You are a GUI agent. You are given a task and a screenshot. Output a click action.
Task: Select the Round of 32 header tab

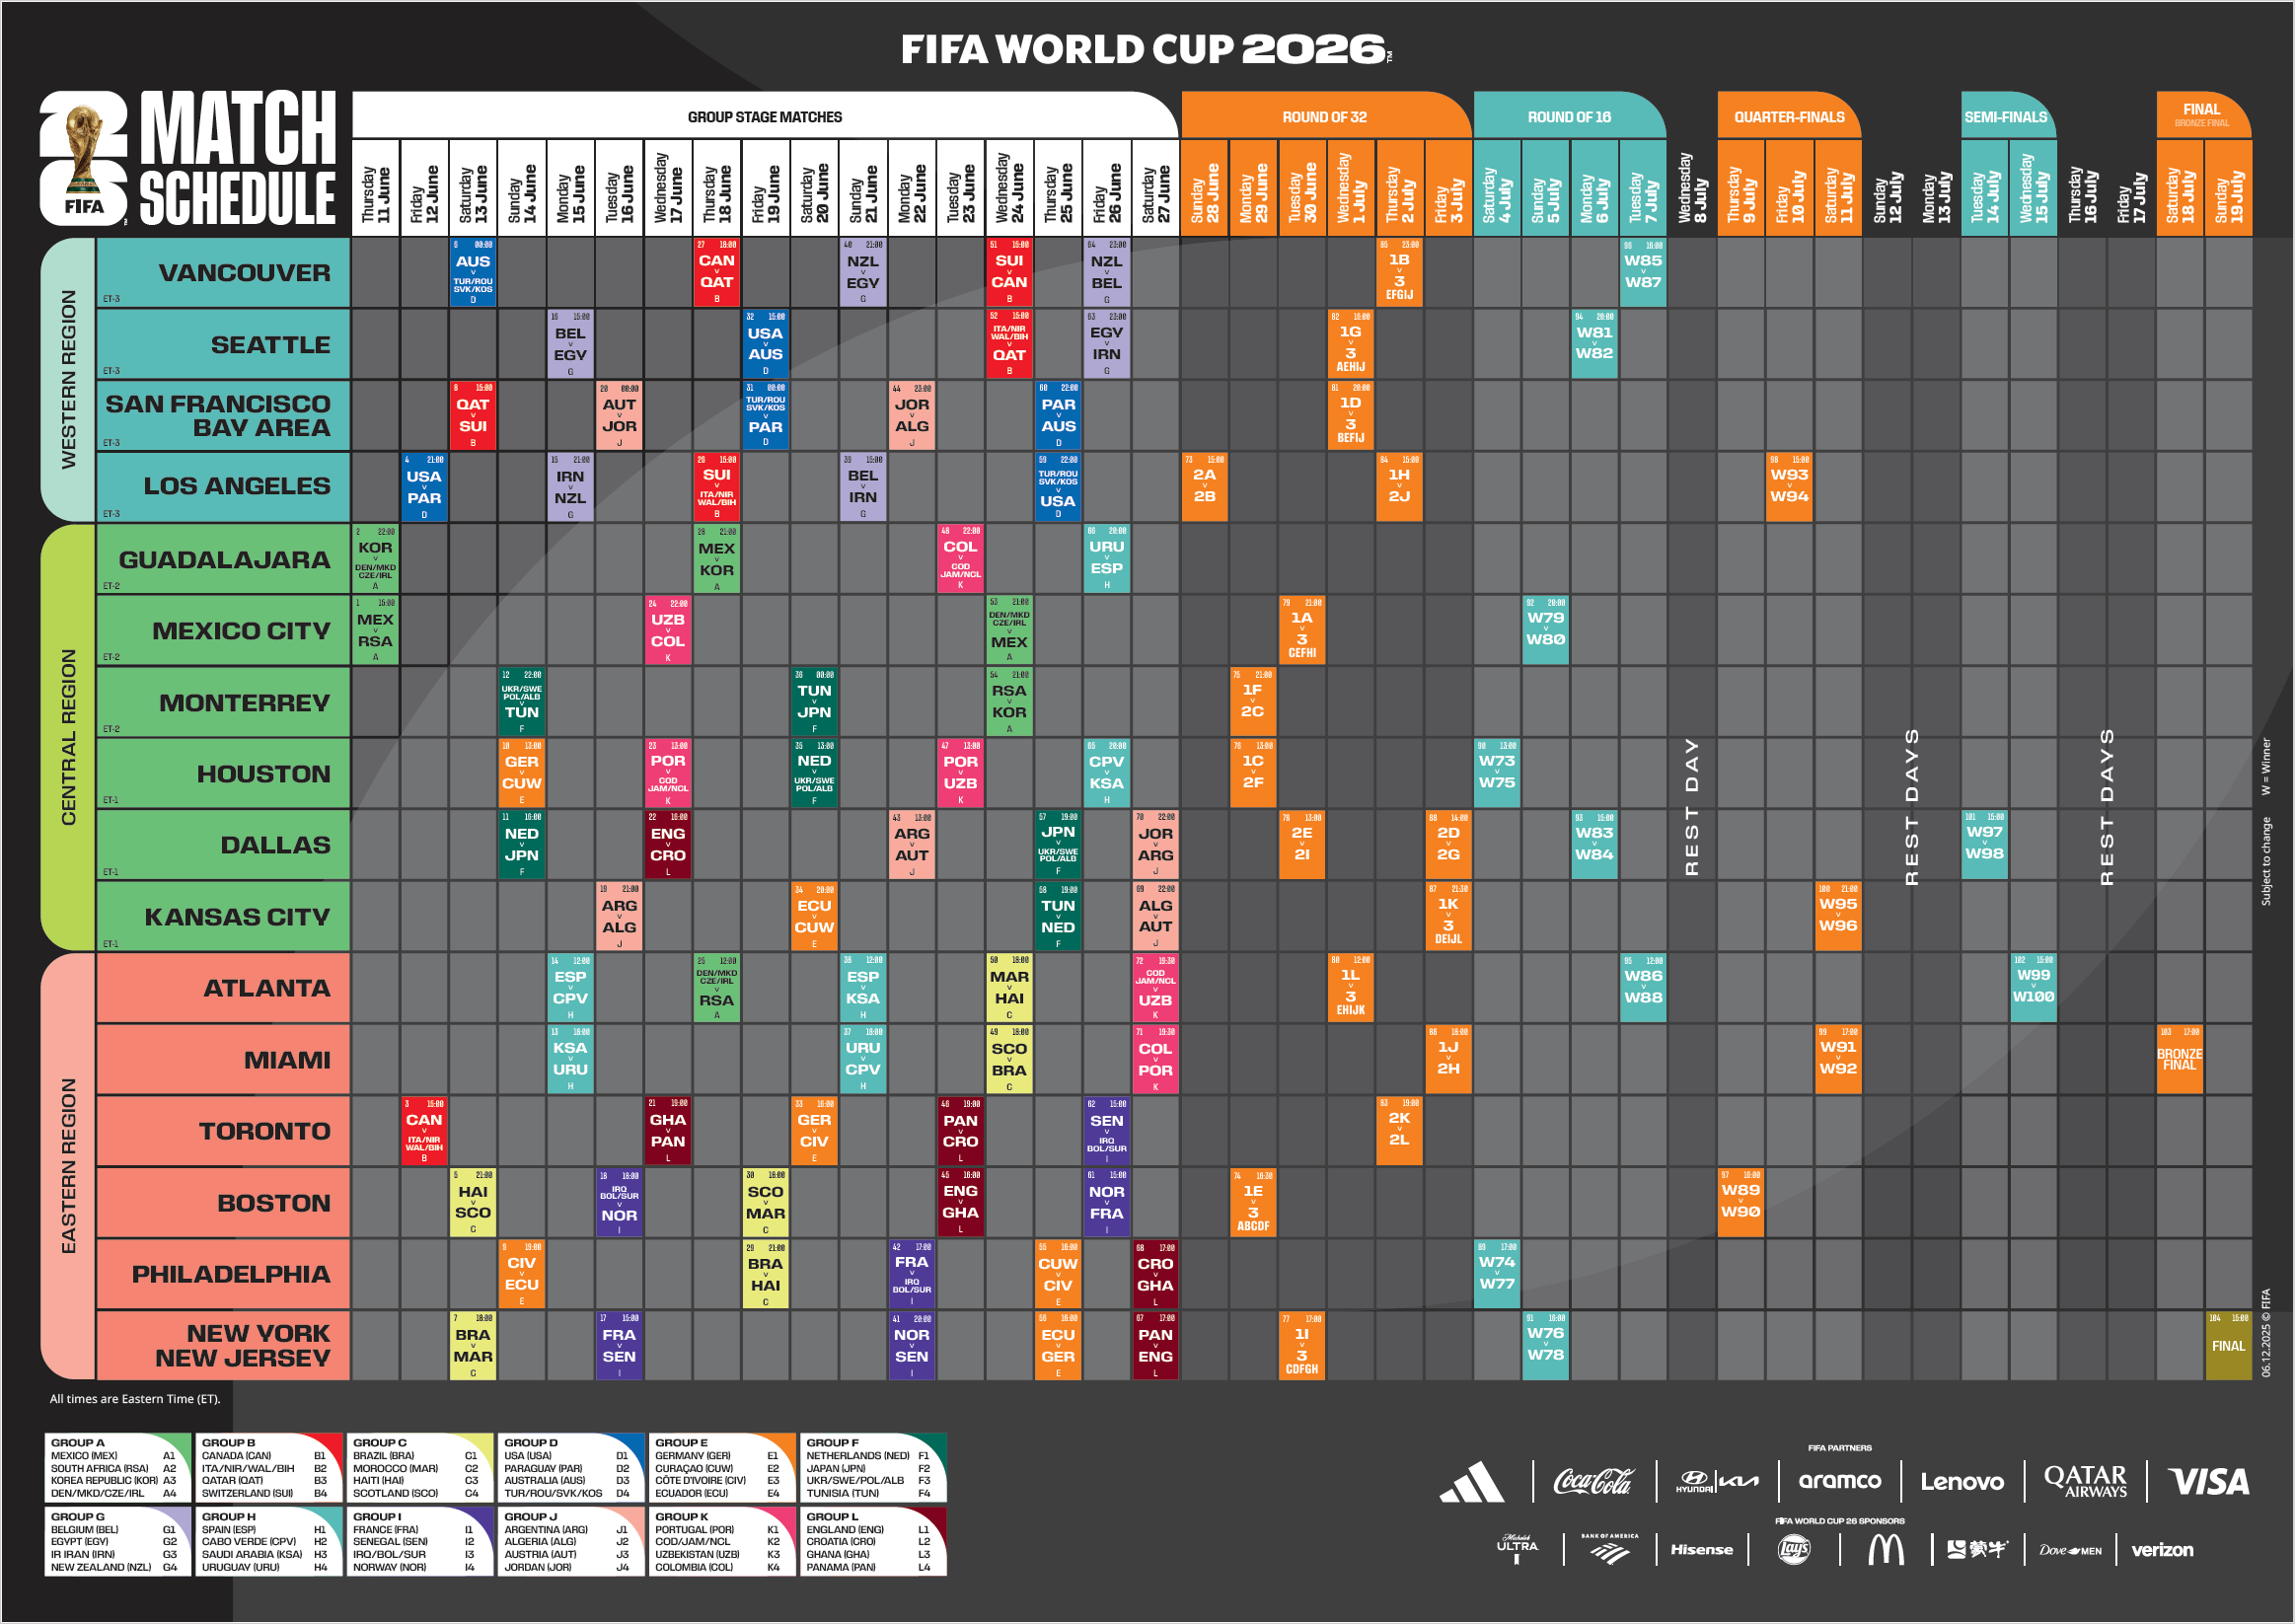point(1324,117)
